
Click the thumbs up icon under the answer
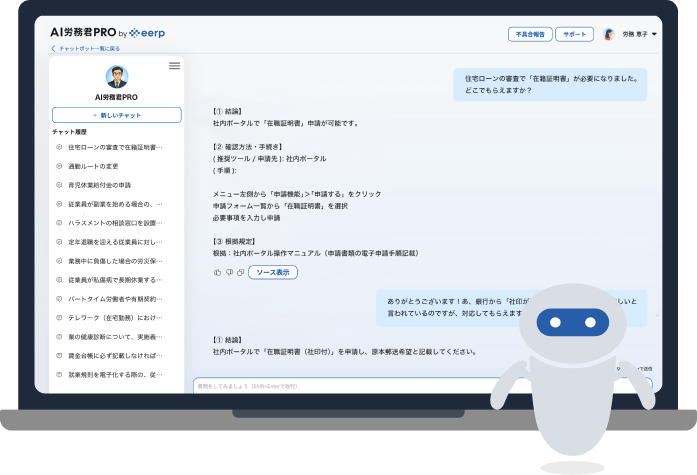217,272
